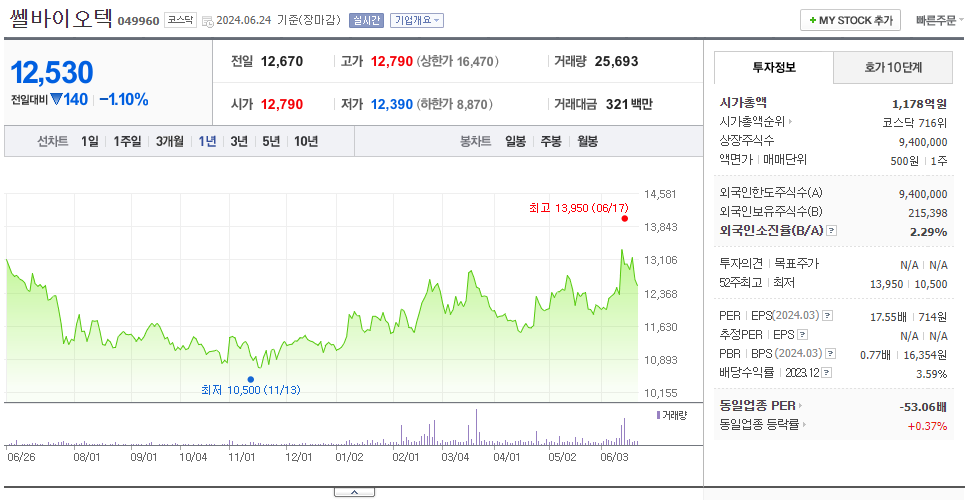The image size is (968, 500).
Task: Click 동일업종 PER value -53.06배
Action: pyautogui.click(x=924, y=407)
